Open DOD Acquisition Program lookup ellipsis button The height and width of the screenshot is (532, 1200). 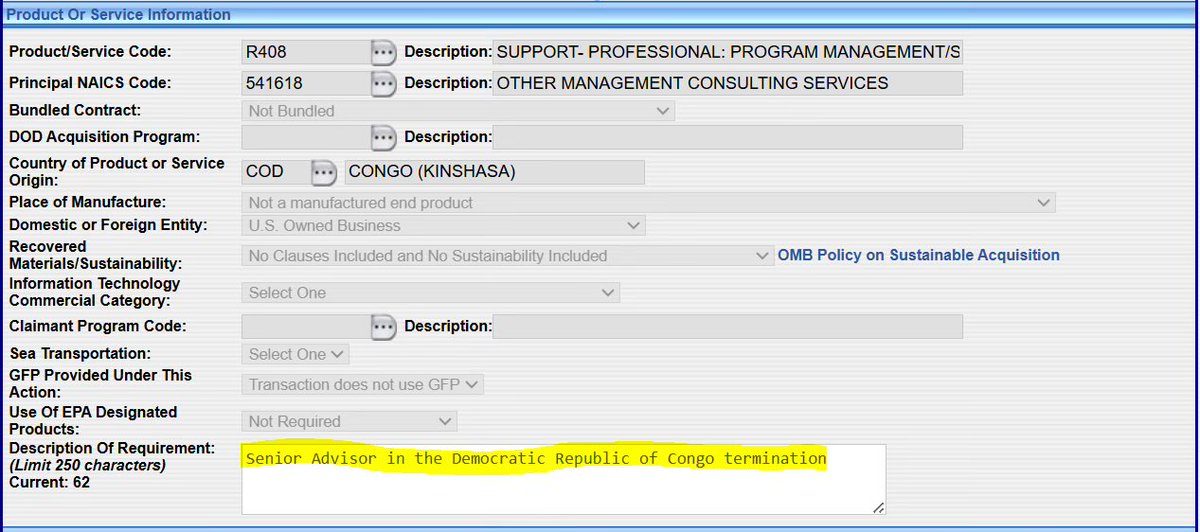coord(383,137)
